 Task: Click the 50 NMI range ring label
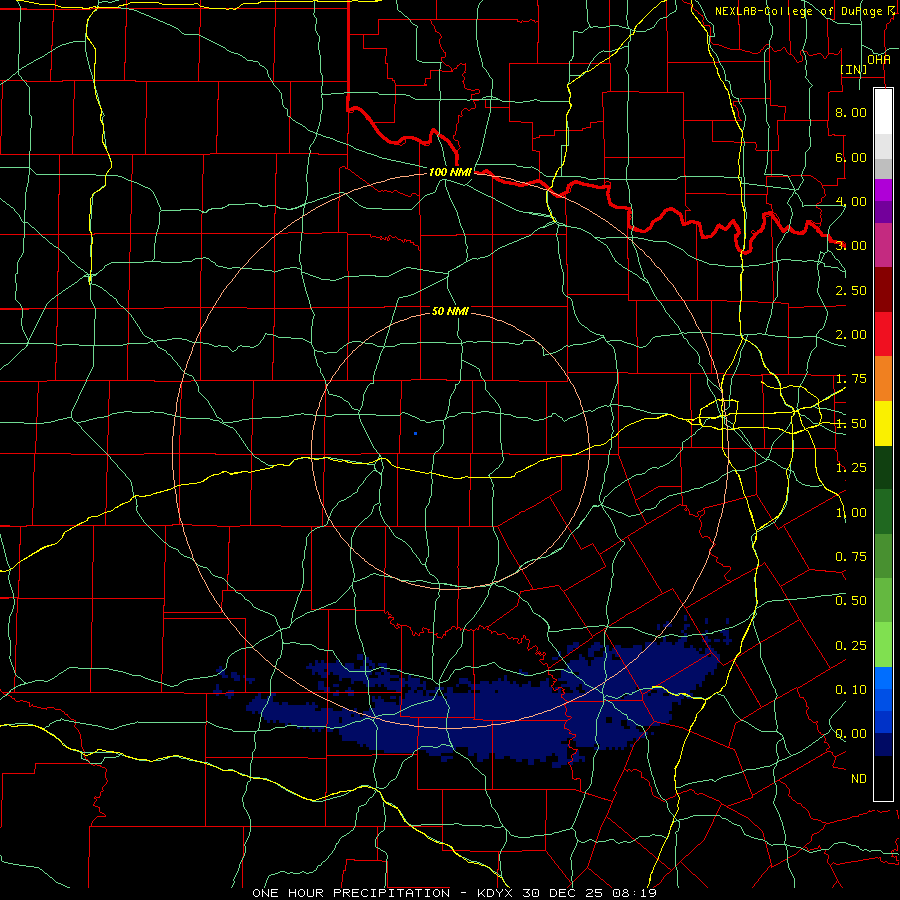coord(450,311)
